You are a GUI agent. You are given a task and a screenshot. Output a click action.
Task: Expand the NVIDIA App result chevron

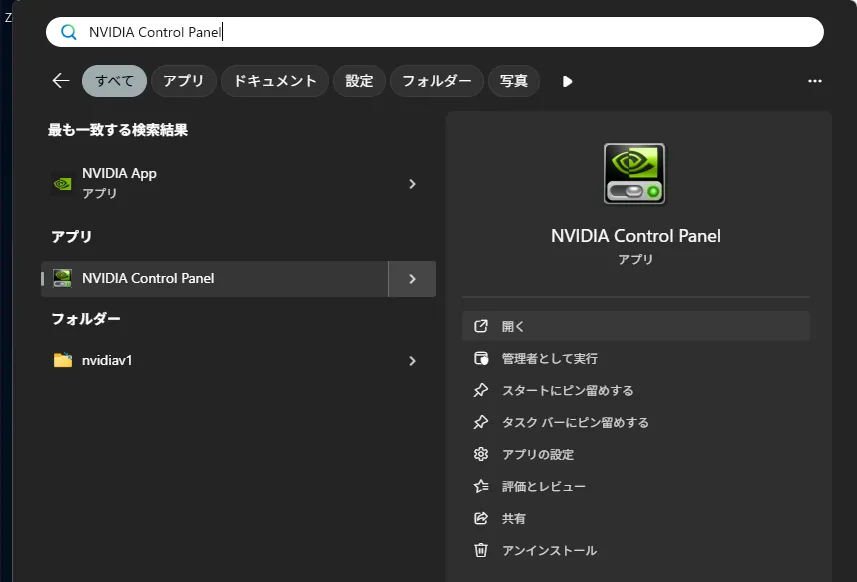point(412,184)
